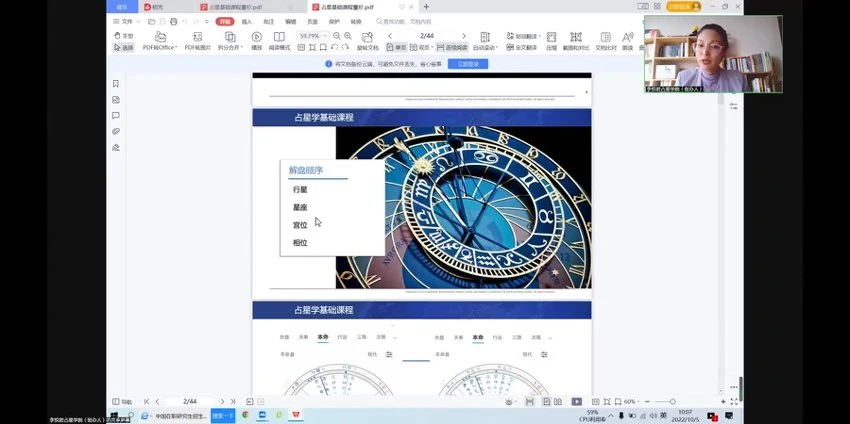Click the 立即登录 button in top right
Screen dimensions: 850x424
pyautogui.click(x=683, y=7)
